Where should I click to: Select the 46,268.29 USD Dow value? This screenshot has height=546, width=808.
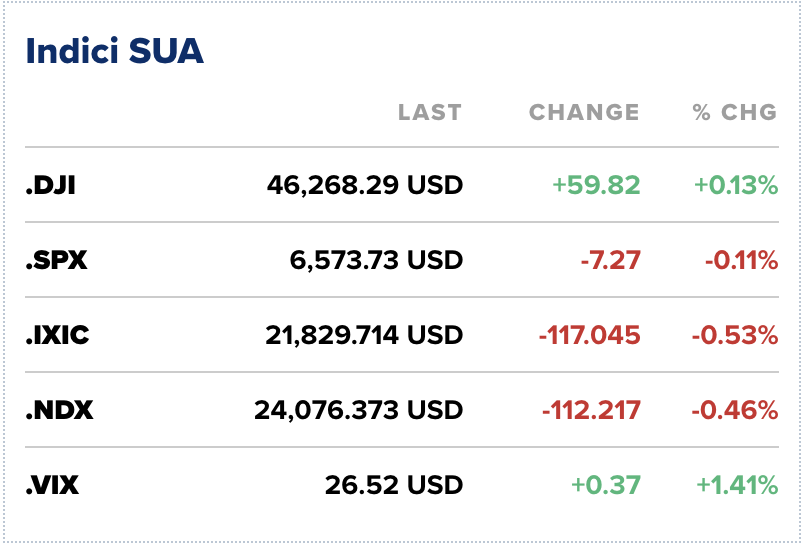click(x=365, y=185)
